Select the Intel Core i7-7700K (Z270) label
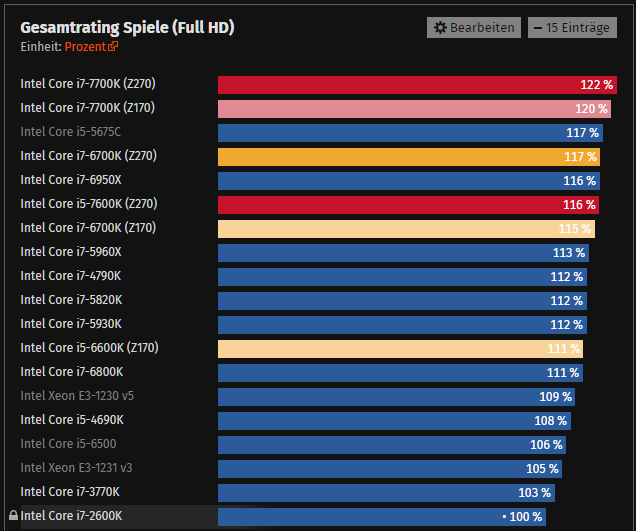 88,84
